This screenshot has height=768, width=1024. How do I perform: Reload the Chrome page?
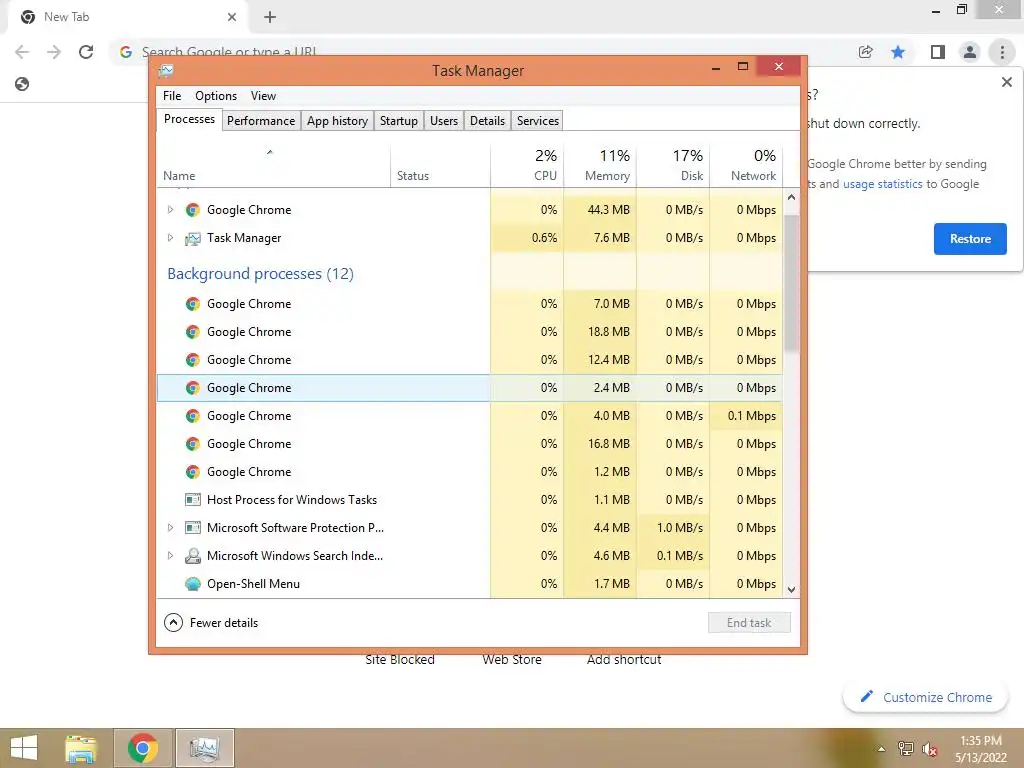coord(86,52)
